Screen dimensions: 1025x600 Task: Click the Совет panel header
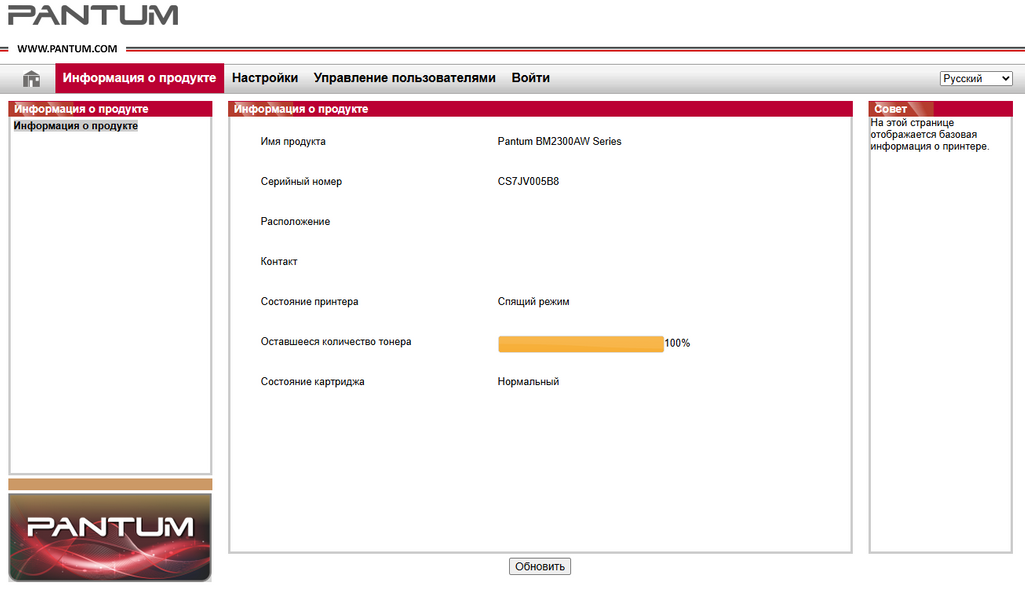(x=940, y=109)
